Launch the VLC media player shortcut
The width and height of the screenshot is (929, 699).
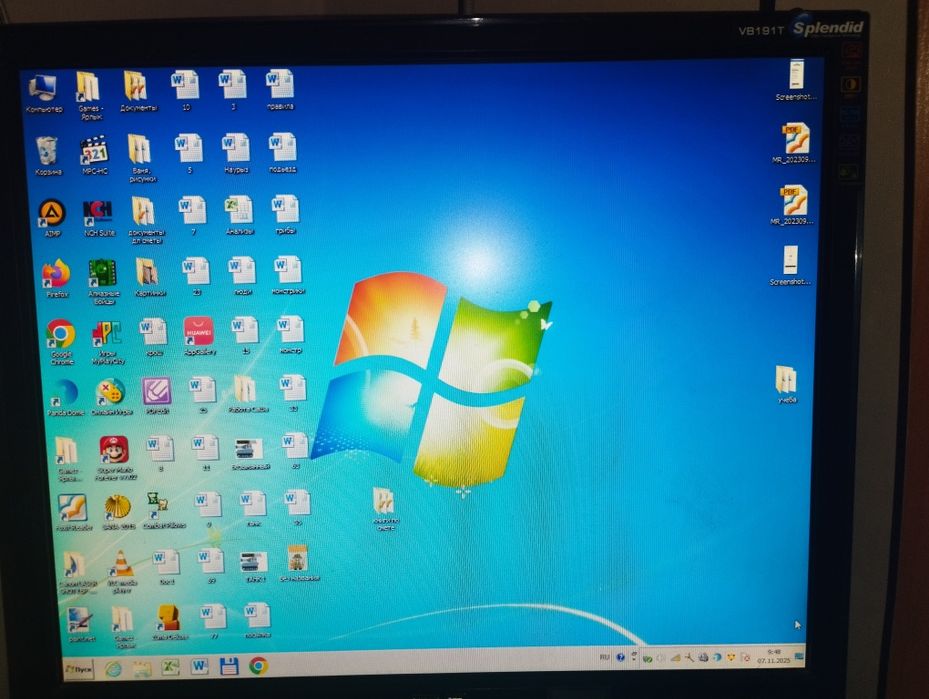click(x=122, y=571)
